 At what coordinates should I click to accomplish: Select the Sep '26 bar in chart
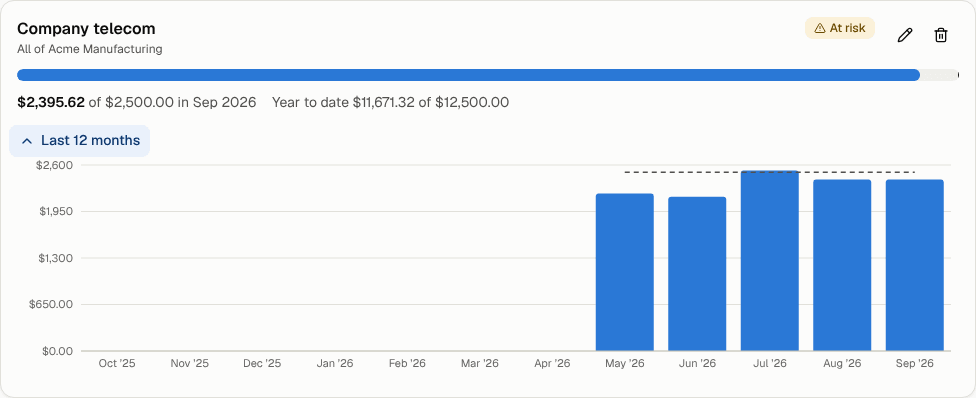coord(914,265)
